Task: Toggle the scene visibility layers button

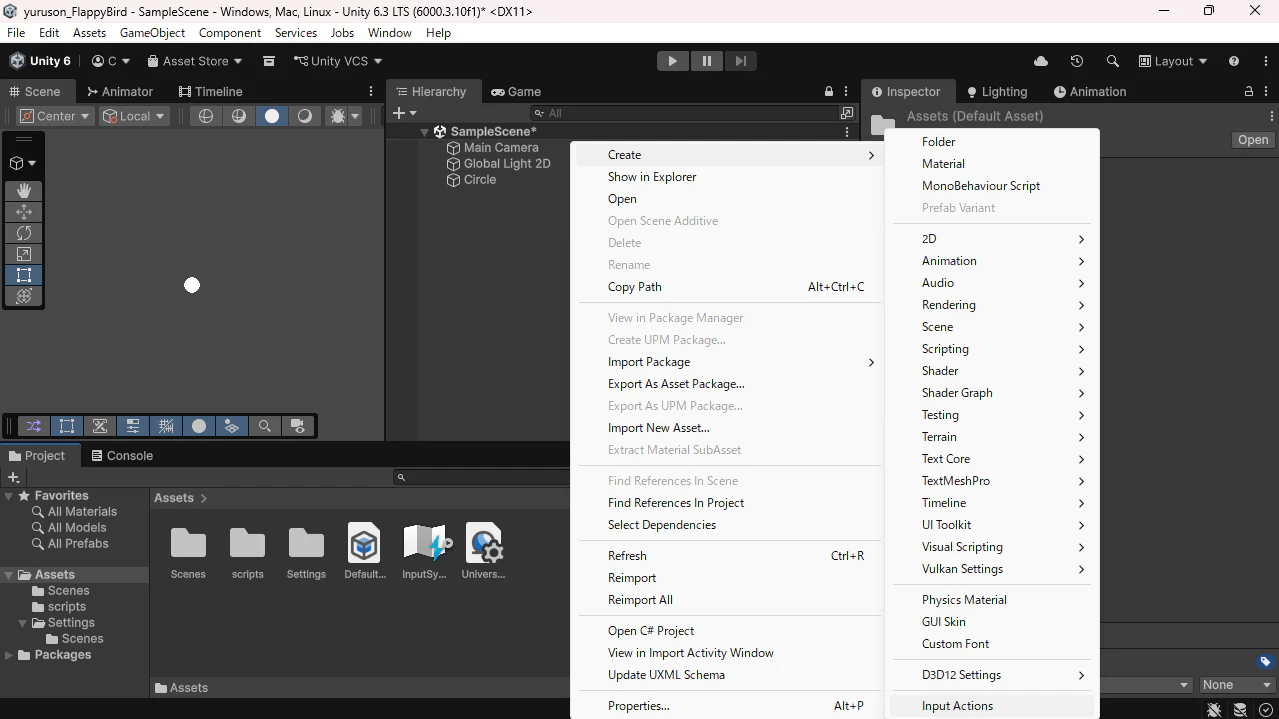Action: pyautogui.click(x=232, y=426)
